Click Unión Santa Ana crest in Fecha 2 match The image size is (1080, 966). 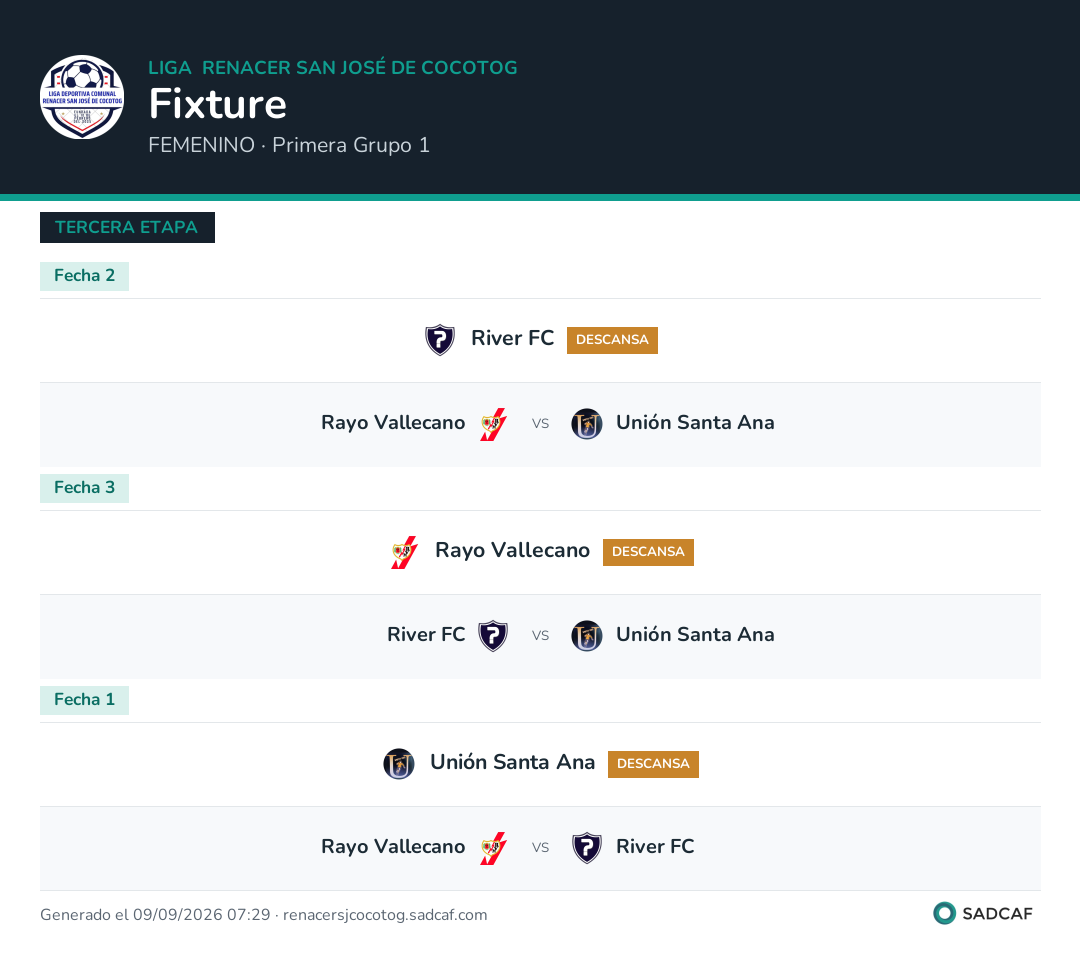587,424
